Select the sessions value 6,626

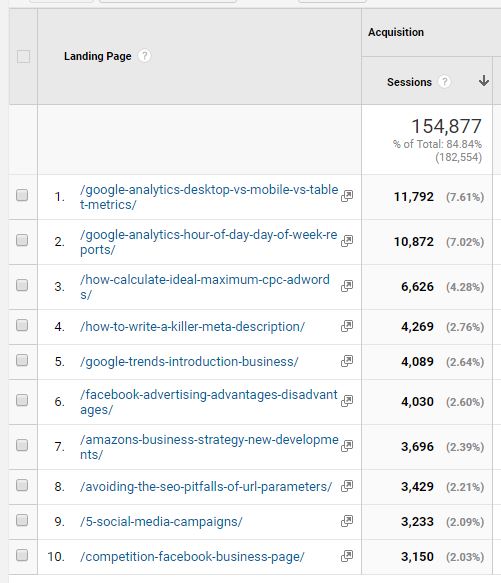(x=417, y=287)
